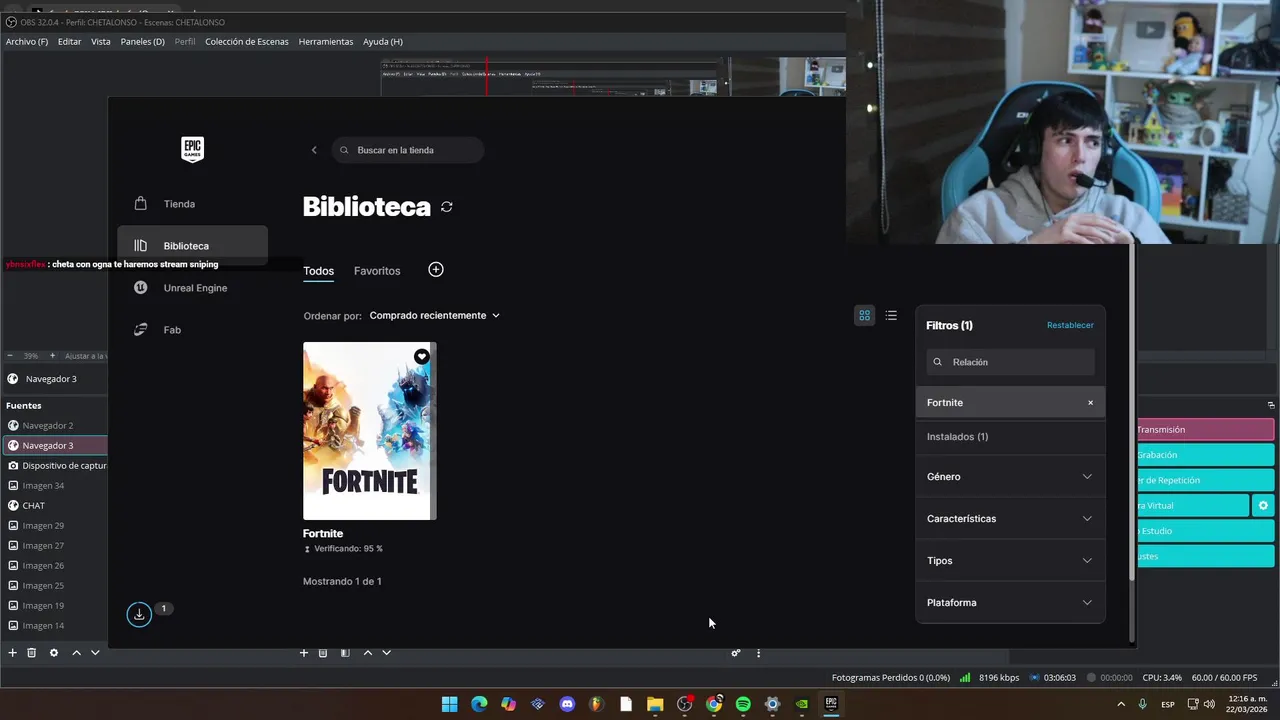Toggle favorite heart on Fortnite cover
The height and width of the screenshot is (720, 1280).
(x=422, y=357)
